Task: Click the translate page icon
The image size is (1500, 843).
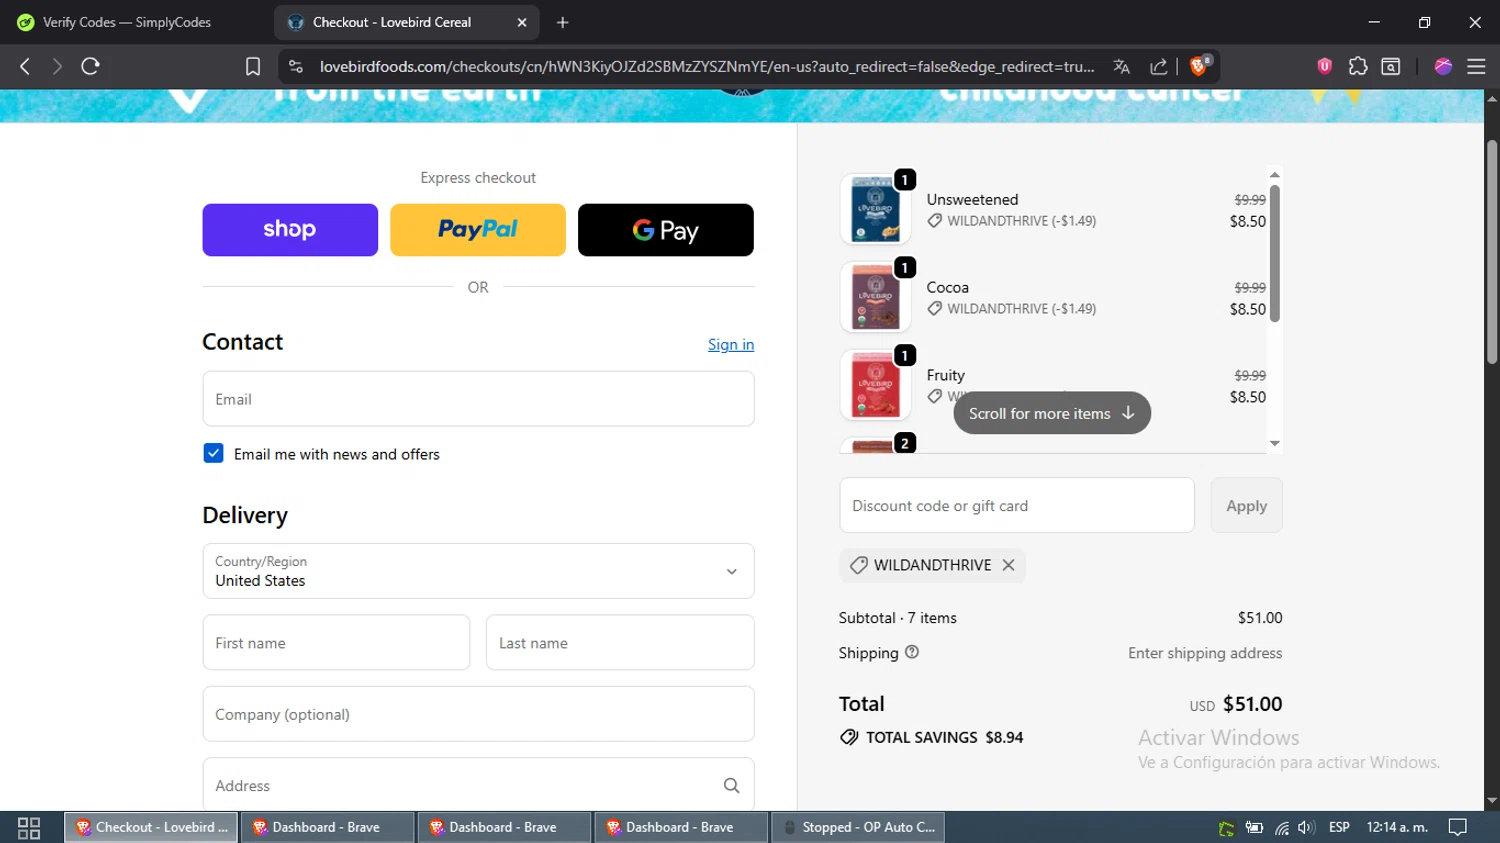Action: click(x=1121, y=66)
